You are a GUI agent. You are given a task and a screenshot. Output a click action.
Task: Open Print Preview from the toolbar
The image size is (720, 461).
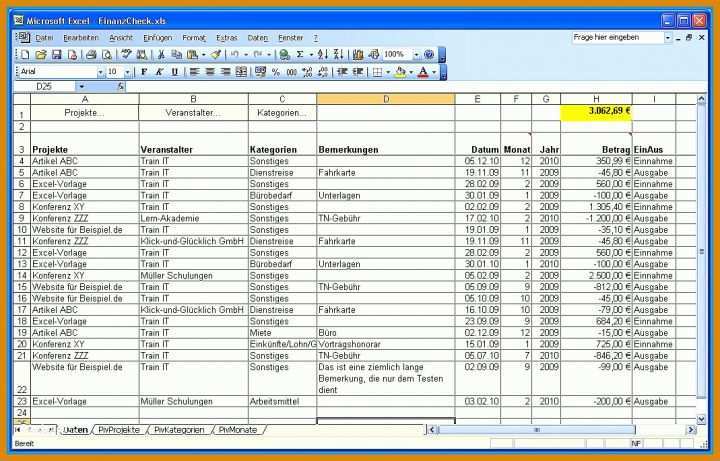(x=107, y=55)
